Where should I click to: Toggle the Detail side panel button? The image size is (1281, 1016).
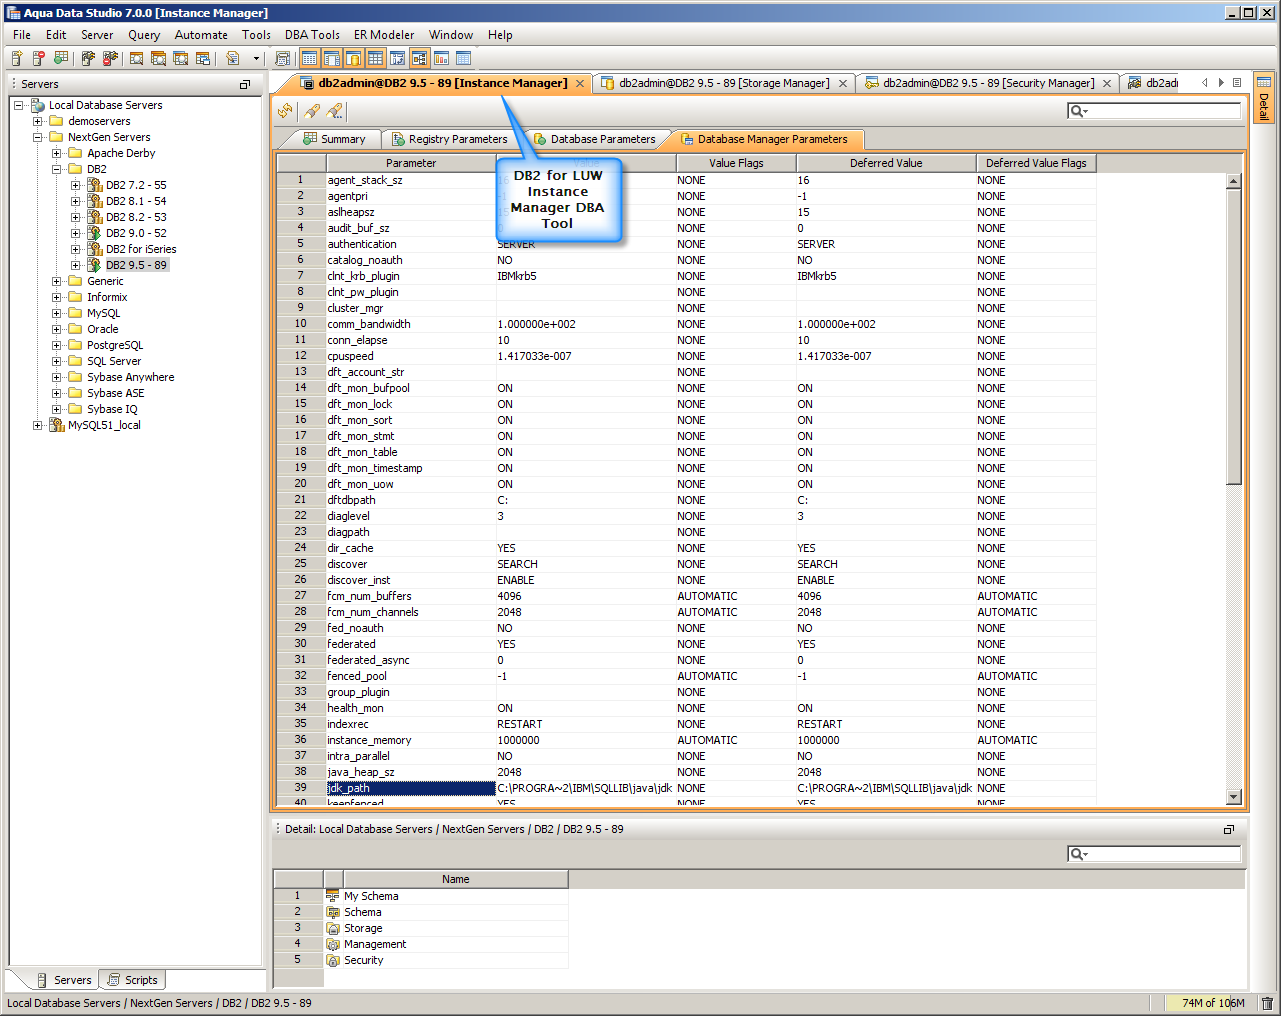1264,99
